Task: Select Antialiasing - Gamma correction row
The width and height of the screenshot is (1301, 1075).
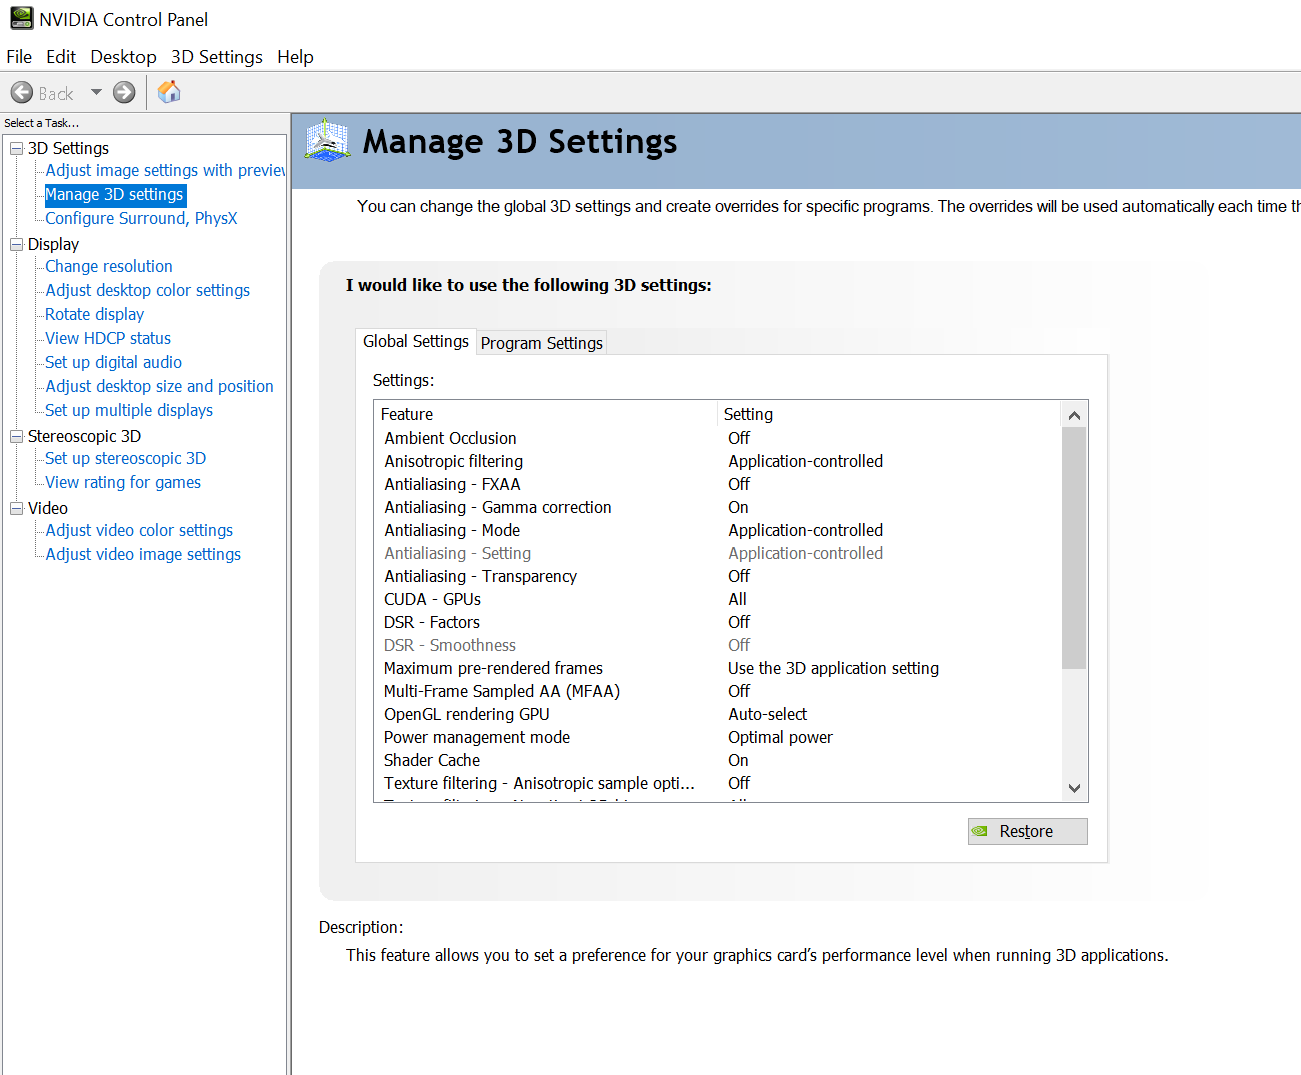Action: tap(717, 507)
